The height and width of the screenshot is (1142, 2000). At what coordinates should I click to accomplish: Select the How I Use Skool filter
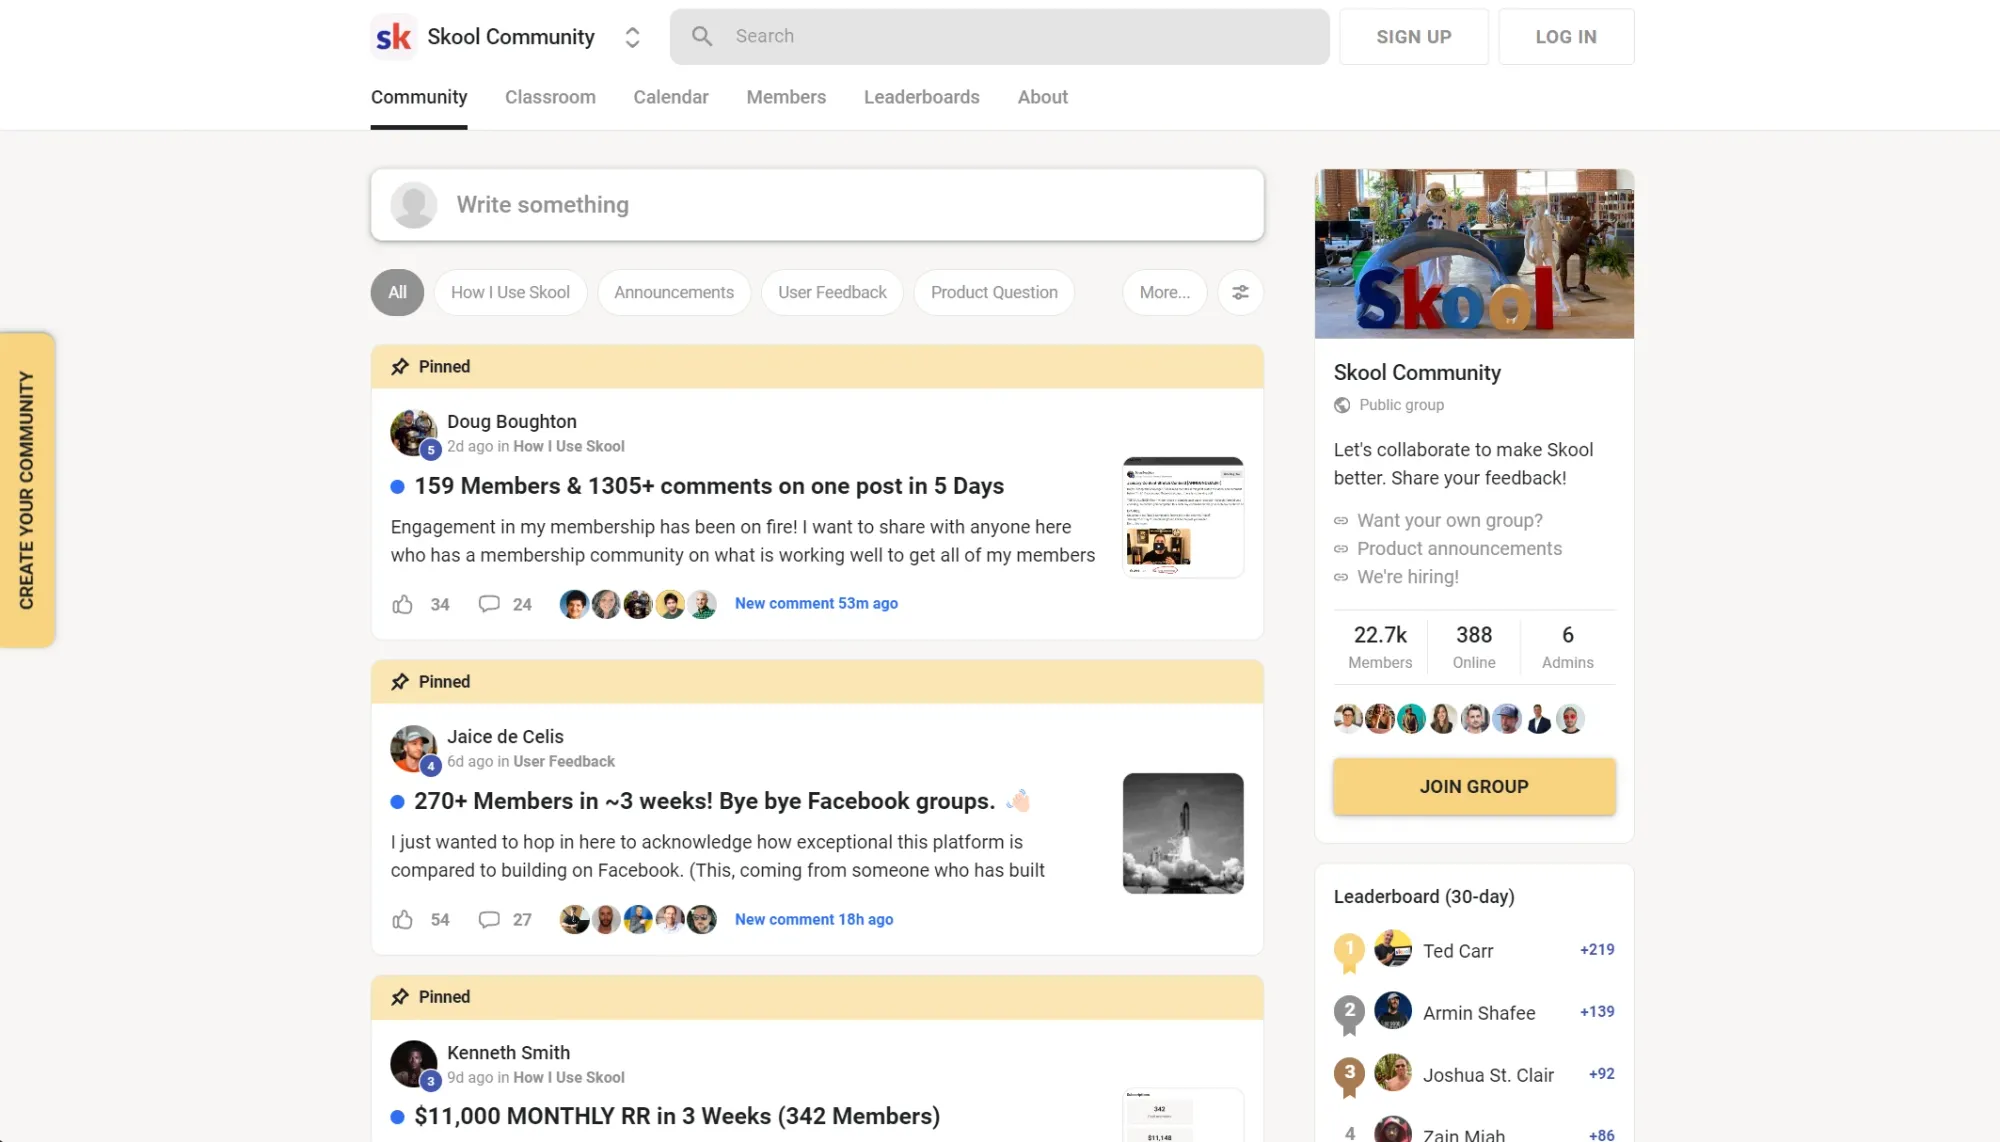tap(510, 292)
